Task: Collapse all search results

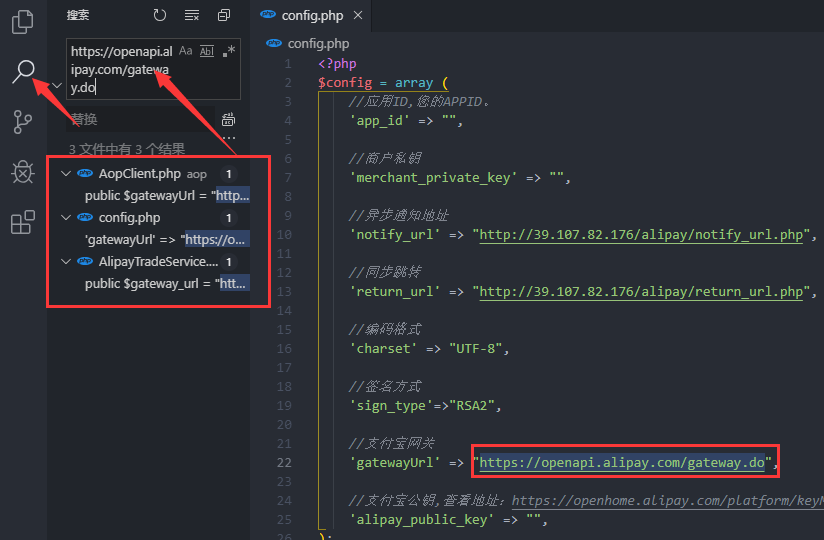Action: [x=224, y=15]
